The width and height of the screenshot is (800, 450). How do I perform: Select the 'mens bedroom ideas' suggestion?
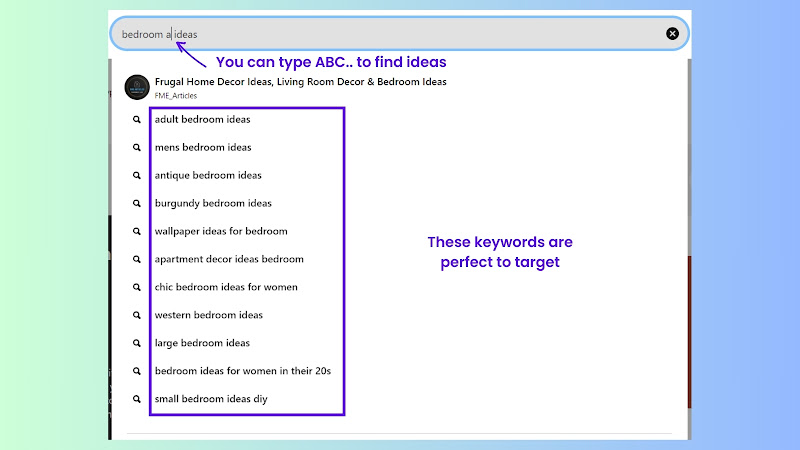(x=203, y=147)
